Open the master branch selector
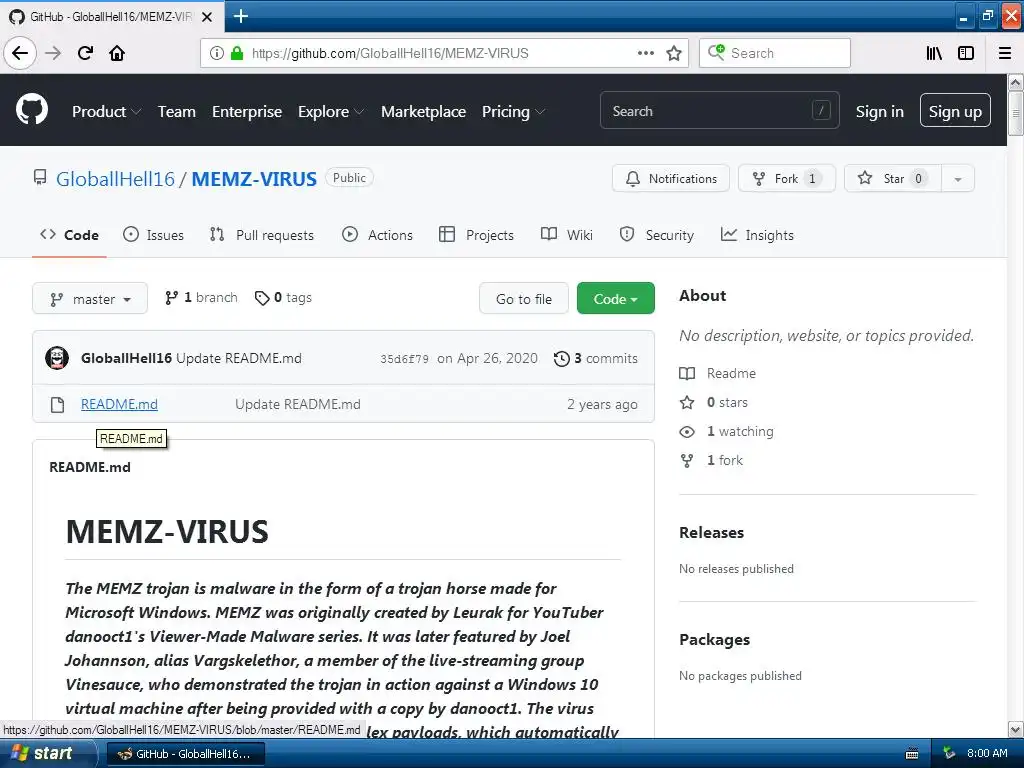 (x=90, y=298)
